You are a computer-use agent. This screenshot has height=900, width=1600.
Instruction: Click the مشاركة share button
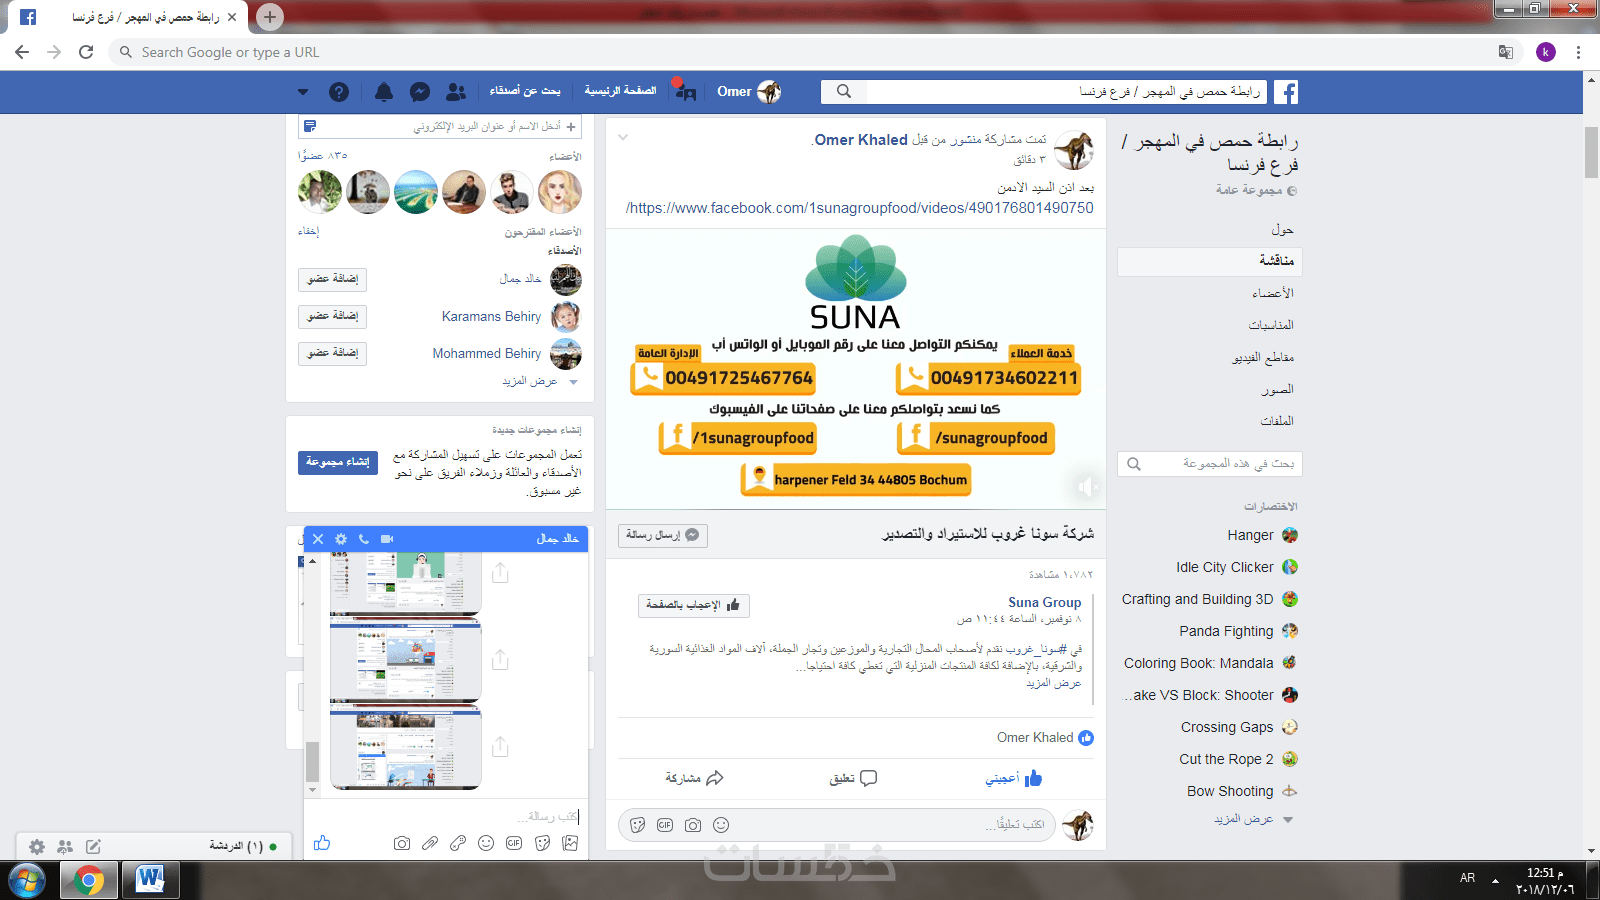pos(694,778)
